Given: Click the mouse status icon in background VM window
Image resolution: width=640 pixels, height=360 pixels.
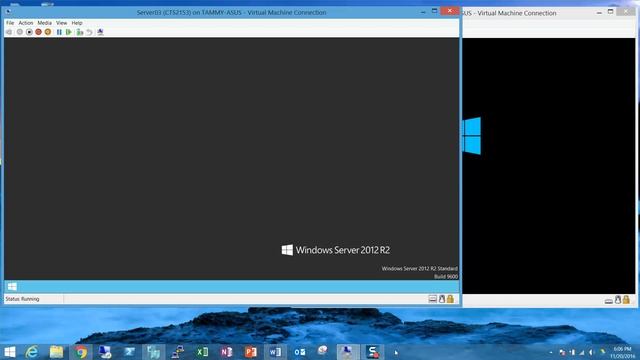Looking at the screenshot, I should (x=618, y=300).
